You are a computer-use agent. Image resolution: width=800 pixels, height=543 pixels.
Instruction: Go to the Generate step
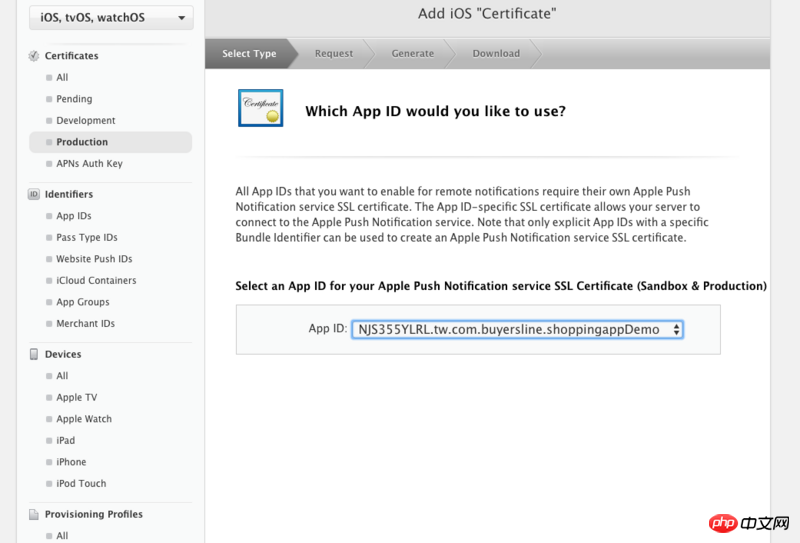pyautogui.click(x=413, y=54)
